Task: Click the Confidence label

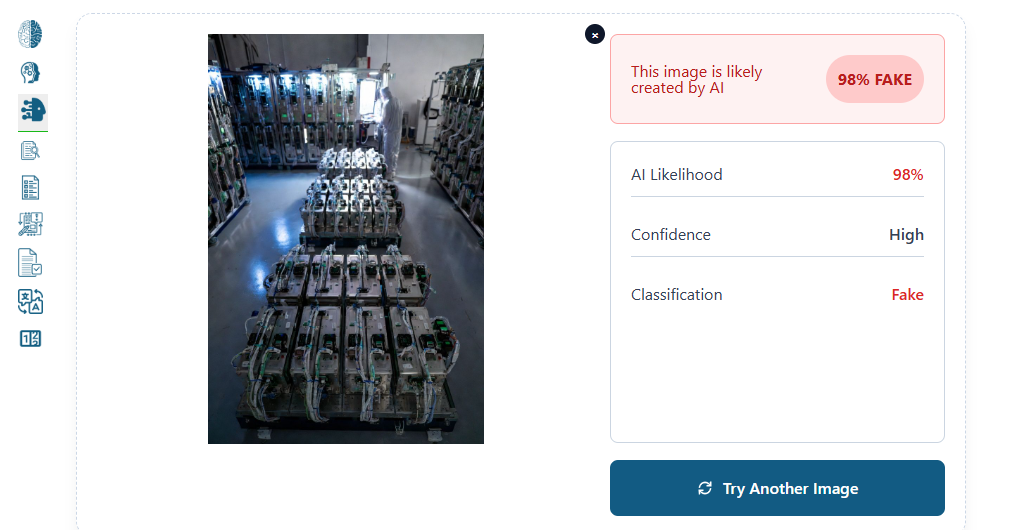Action: click(671, 235)
